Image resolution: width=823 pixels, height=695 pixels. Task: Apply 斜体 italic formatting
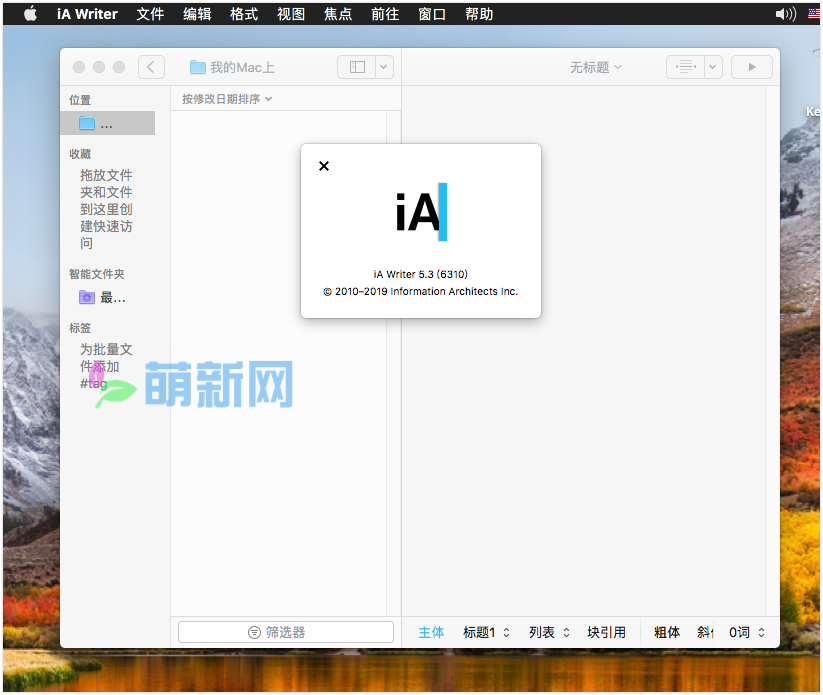pyautogui.click(x=705, y=632)
